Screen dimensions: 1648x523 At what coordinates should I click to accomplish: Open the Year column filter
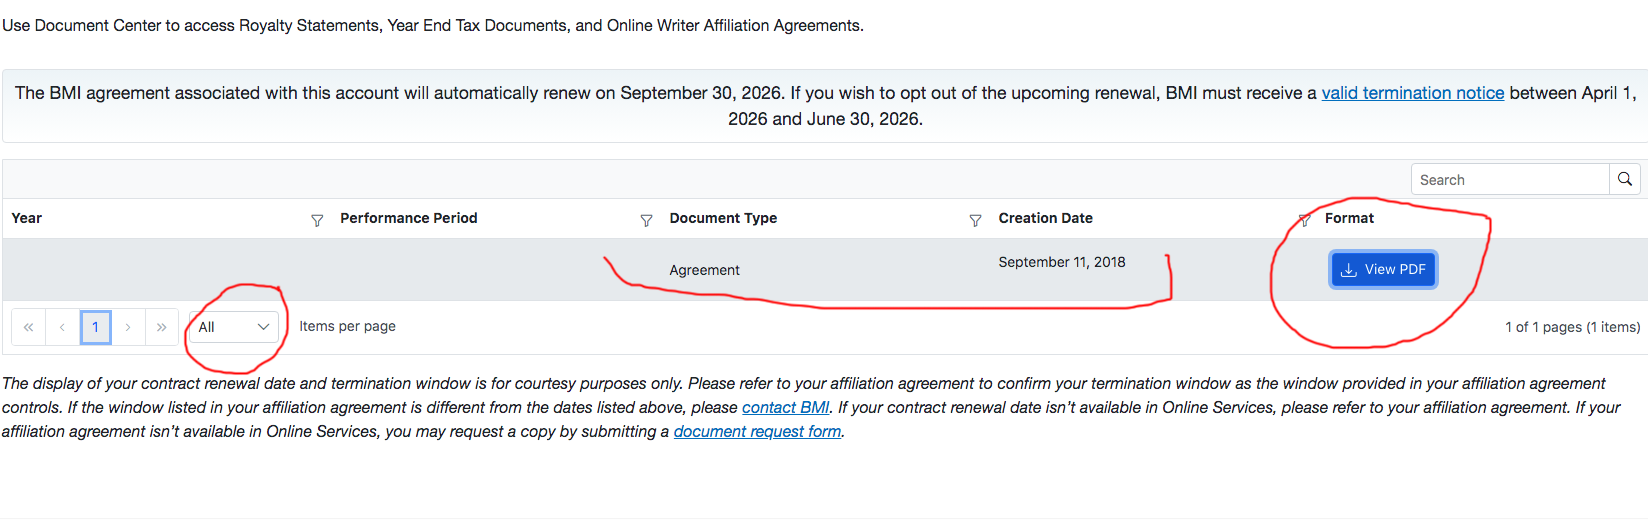(317, 220)
